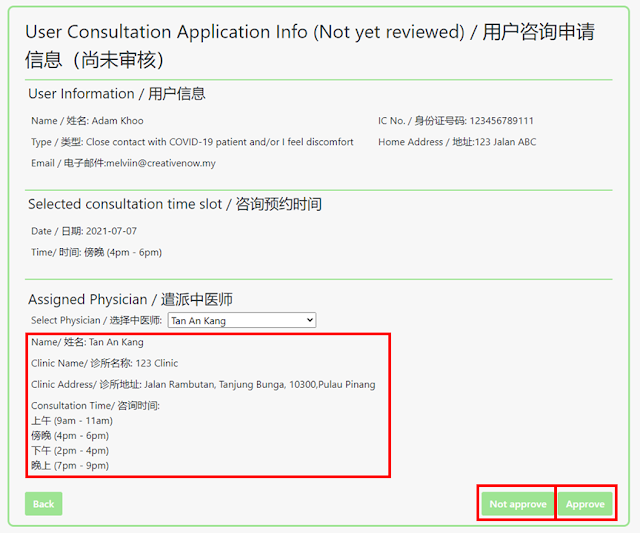Click the Select Physician label text
The image size is (640, 533).
point(96,320)
